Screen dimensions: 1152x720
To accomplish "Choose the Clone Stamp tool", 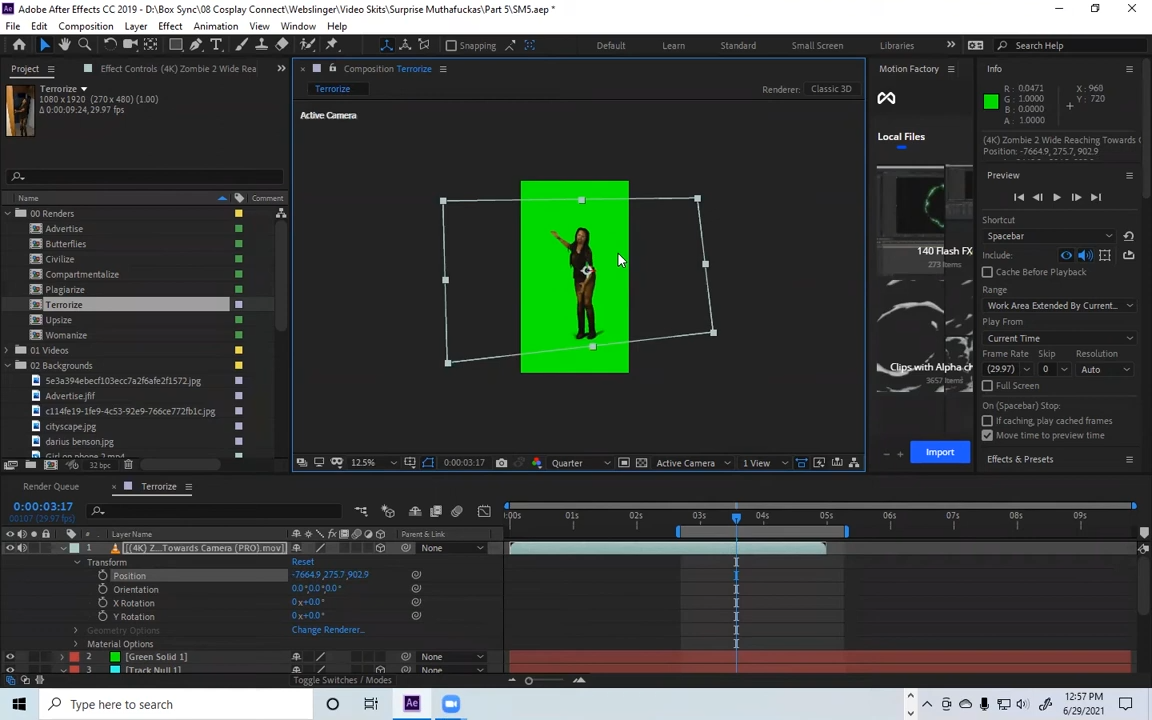I will 261,45.
